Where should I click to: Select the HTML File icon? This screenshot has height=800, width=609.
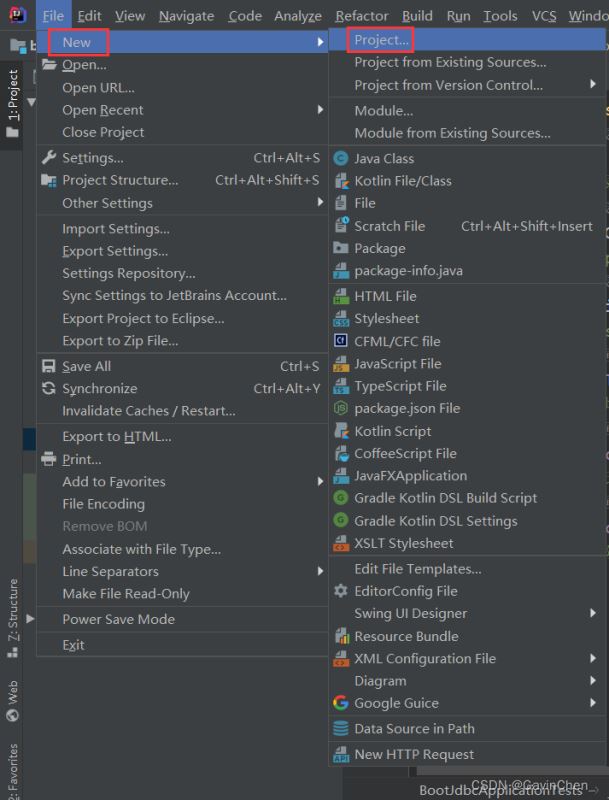341,296
